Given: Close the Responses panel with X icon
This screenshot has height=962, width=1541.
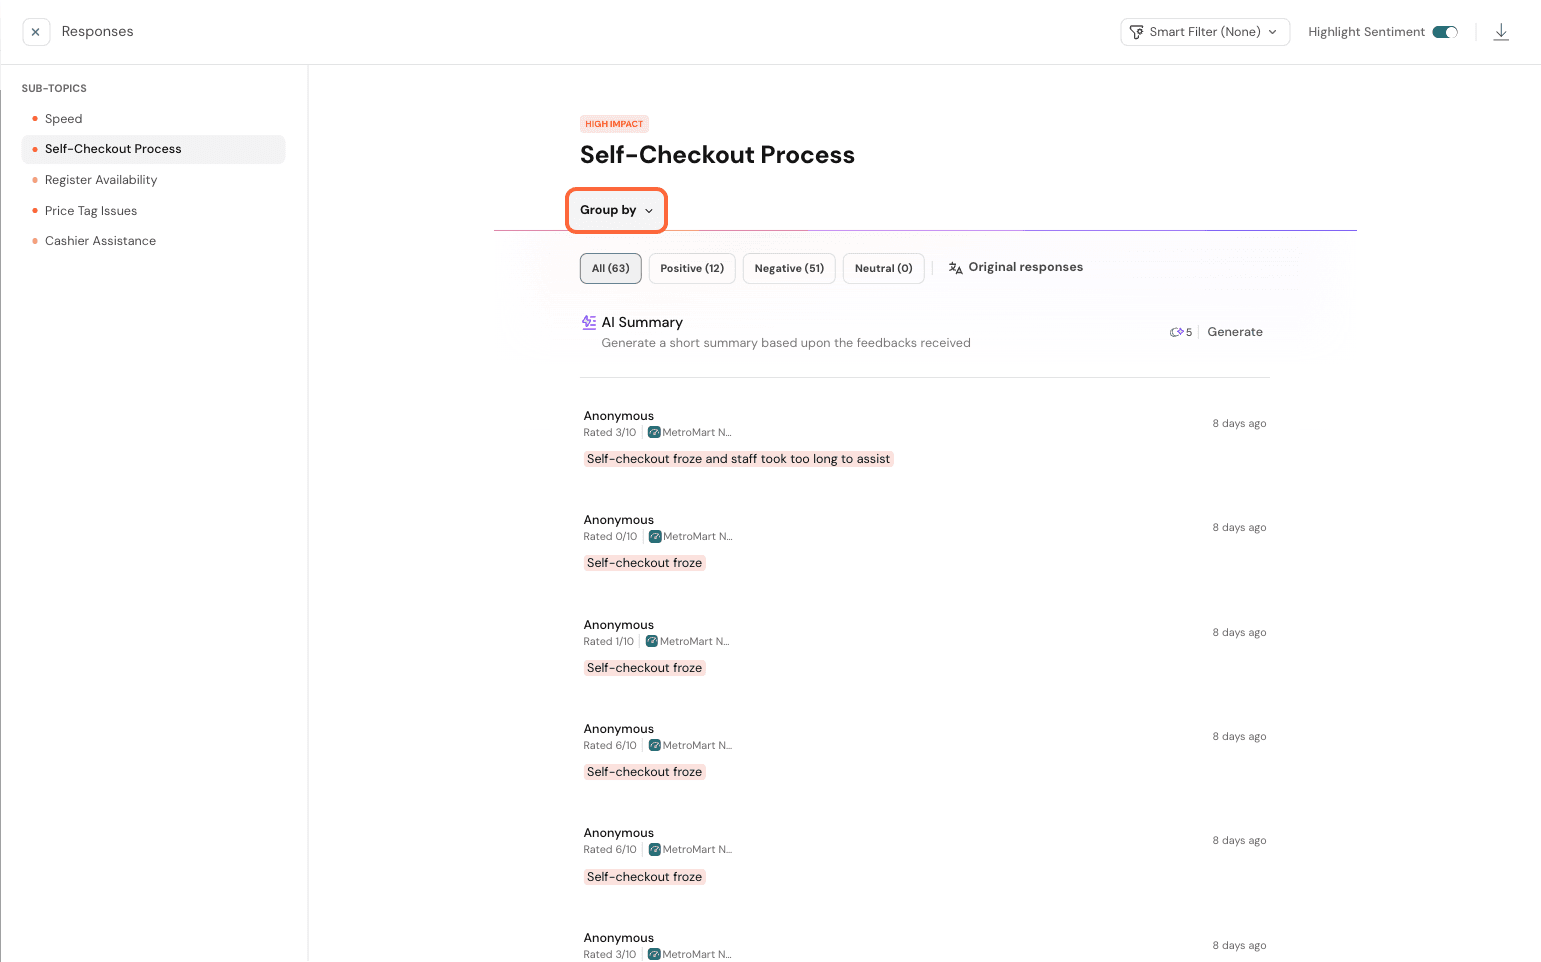Looking at the screenshot, I should pos(36,32).
